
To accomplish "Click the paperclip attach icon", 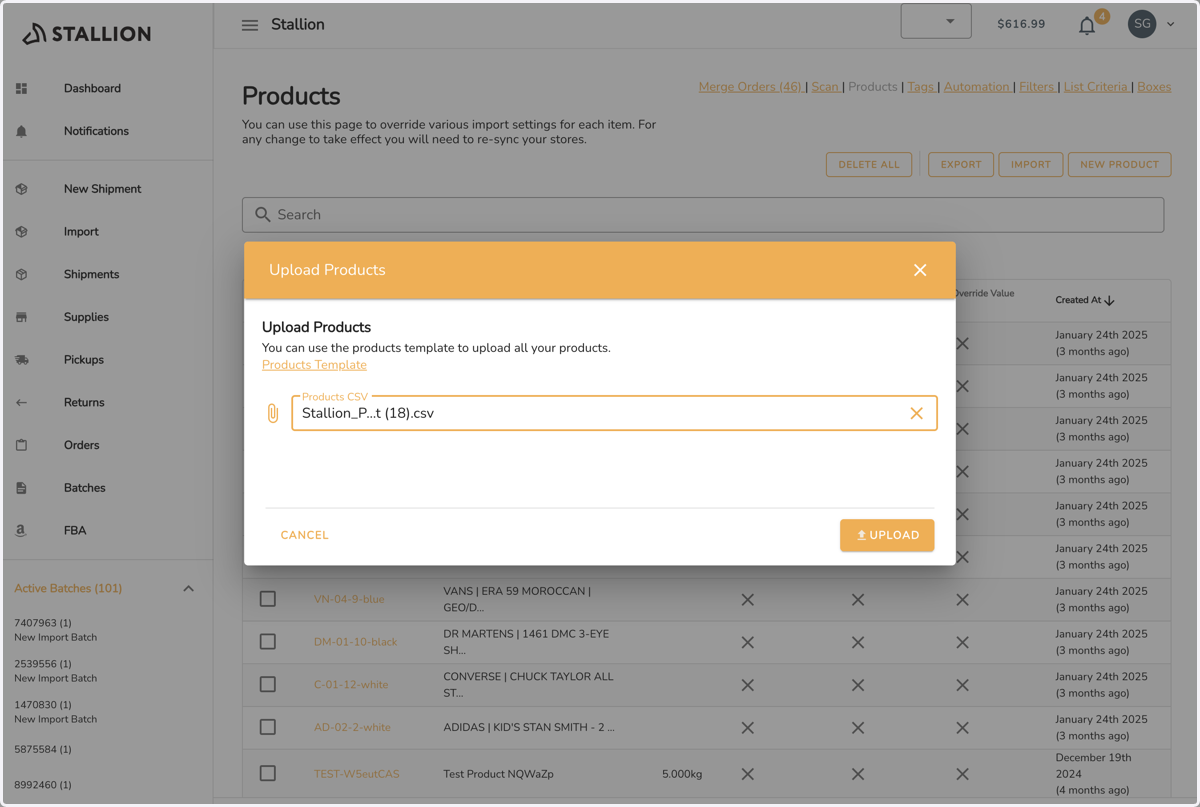I will 272,413.
